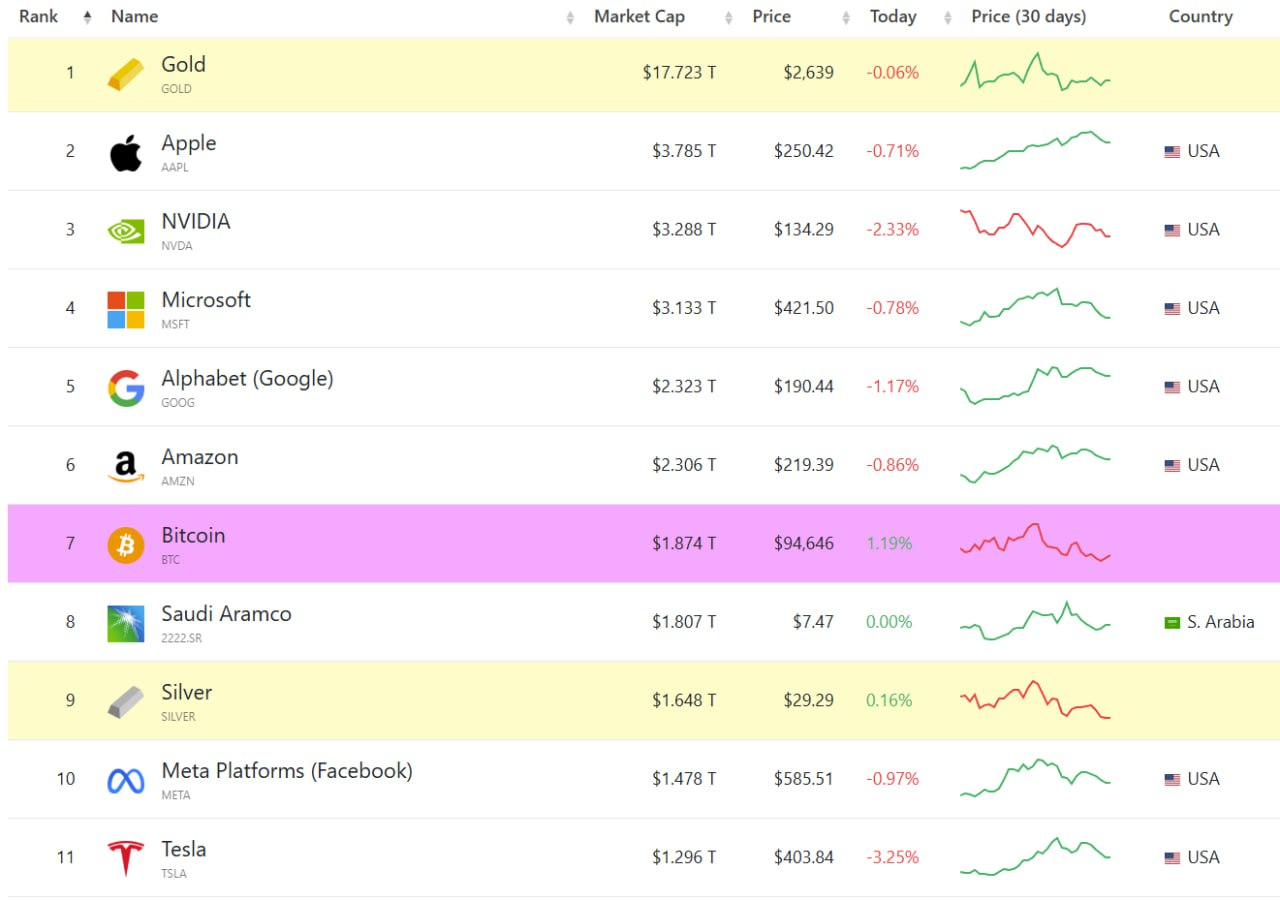Image resolution: width=1280 pixels, height=901 pixels.
Task: Click the USA flag in Amazon row
Action: [x=1172, y=466]
